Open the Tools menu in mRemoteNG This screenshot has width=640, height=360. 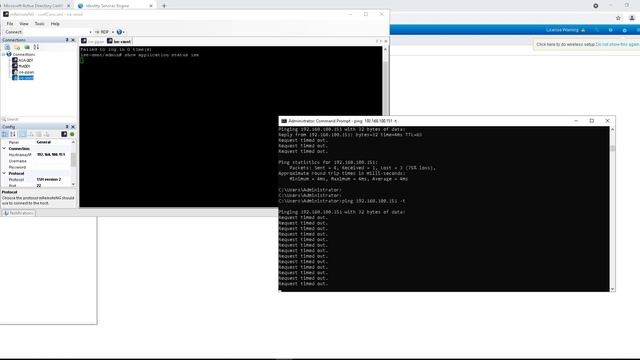coord(40,24)
